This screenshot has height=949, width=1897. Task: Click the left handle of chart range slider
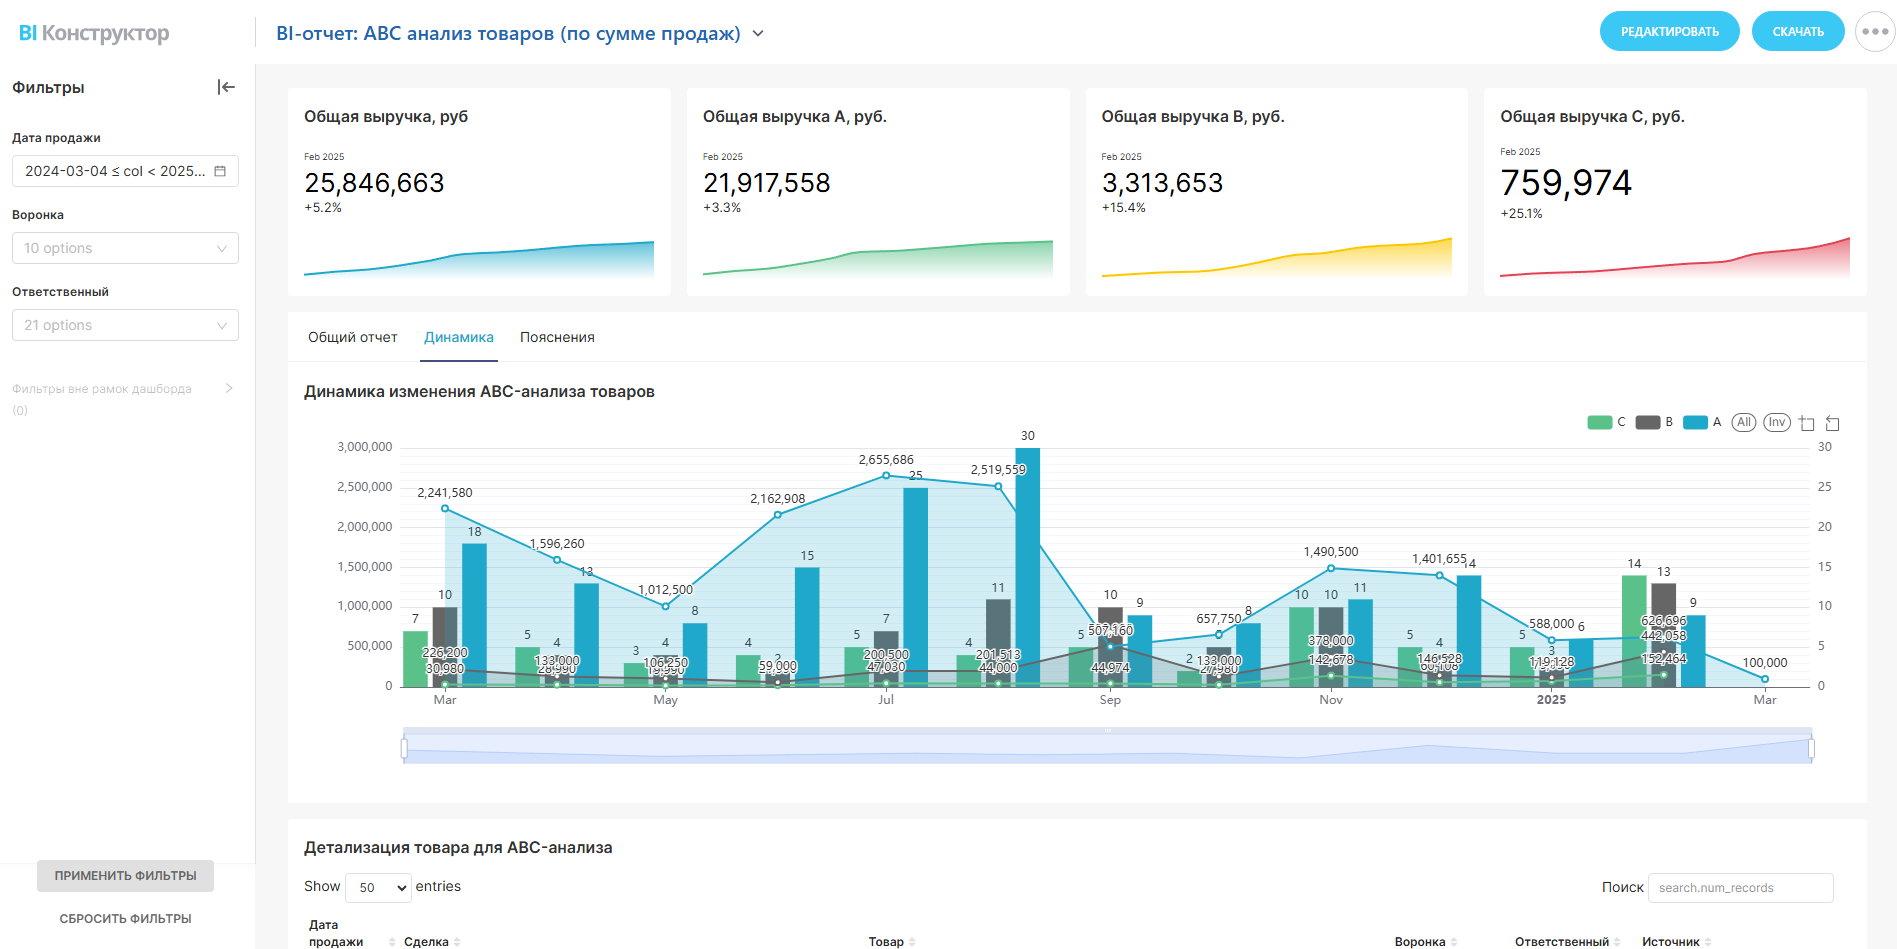[x=404, y=748]
